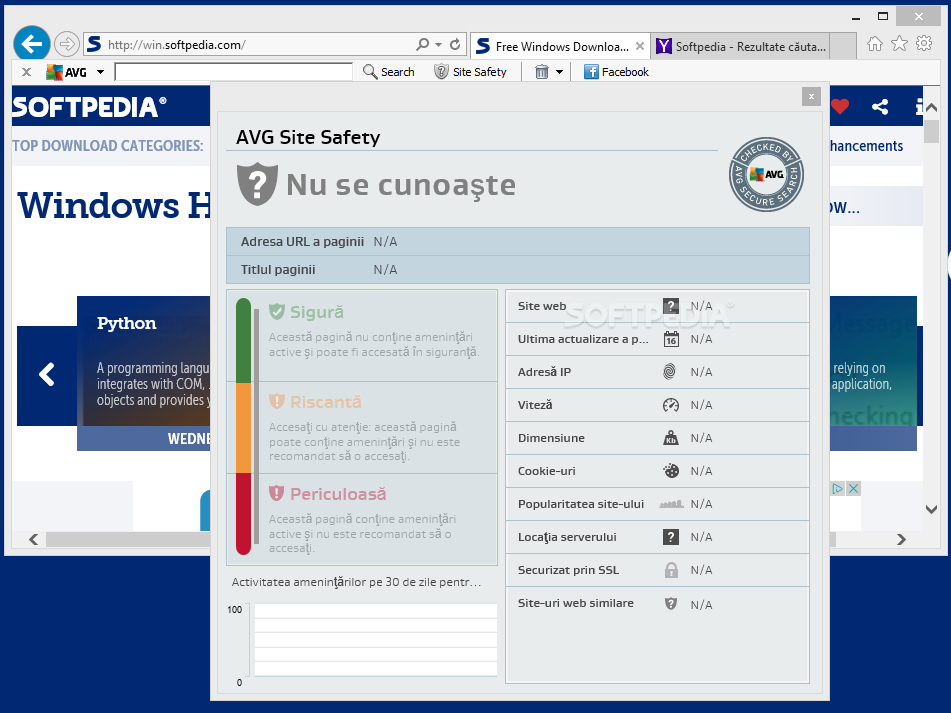Viewport: 951px width, 713px height.
Task: Click the Periculoasă red shield icon
Action: click(277, 493)
